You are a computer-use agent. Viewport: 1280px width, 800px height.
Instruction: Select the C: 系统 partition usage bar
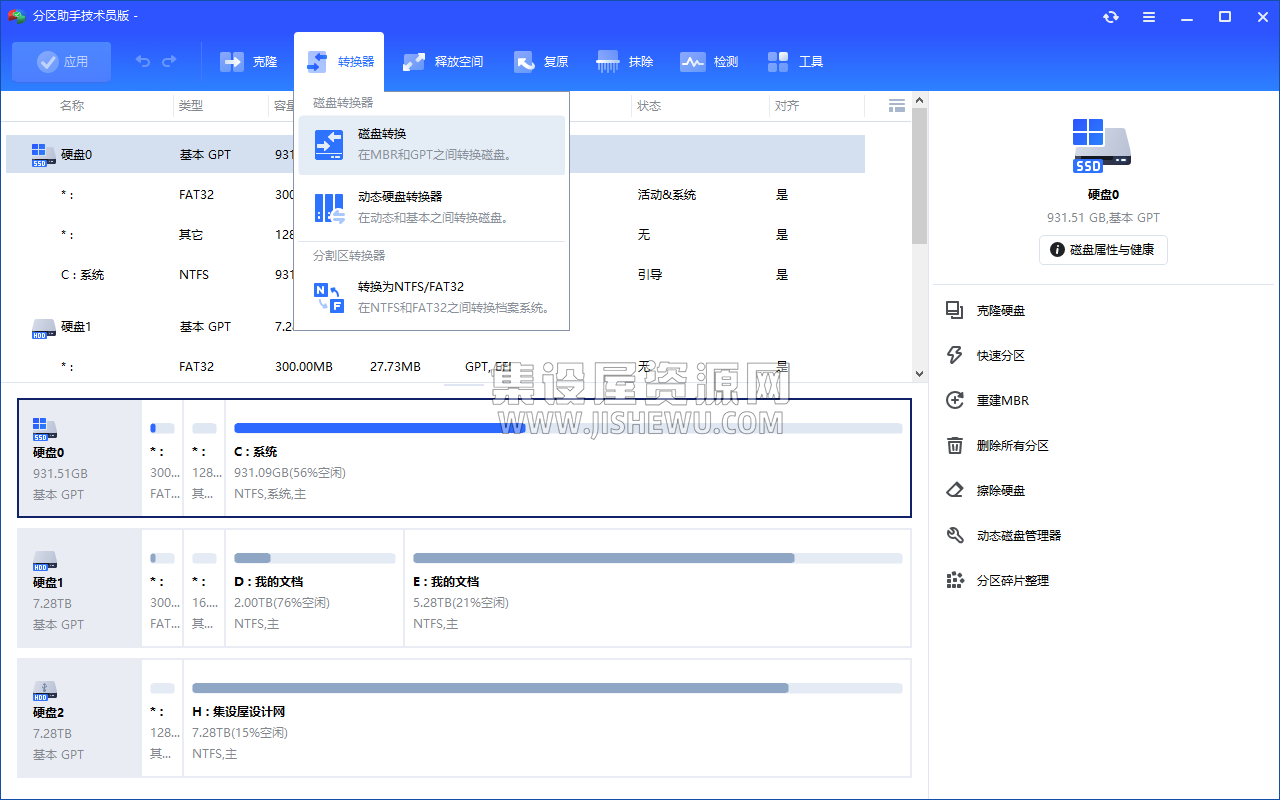(x=567, y=428)
